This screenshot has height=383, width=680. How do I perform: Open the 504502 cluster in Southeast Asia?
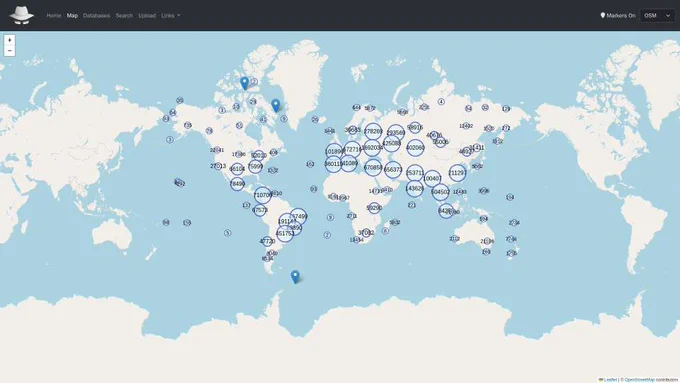(441, 192)
